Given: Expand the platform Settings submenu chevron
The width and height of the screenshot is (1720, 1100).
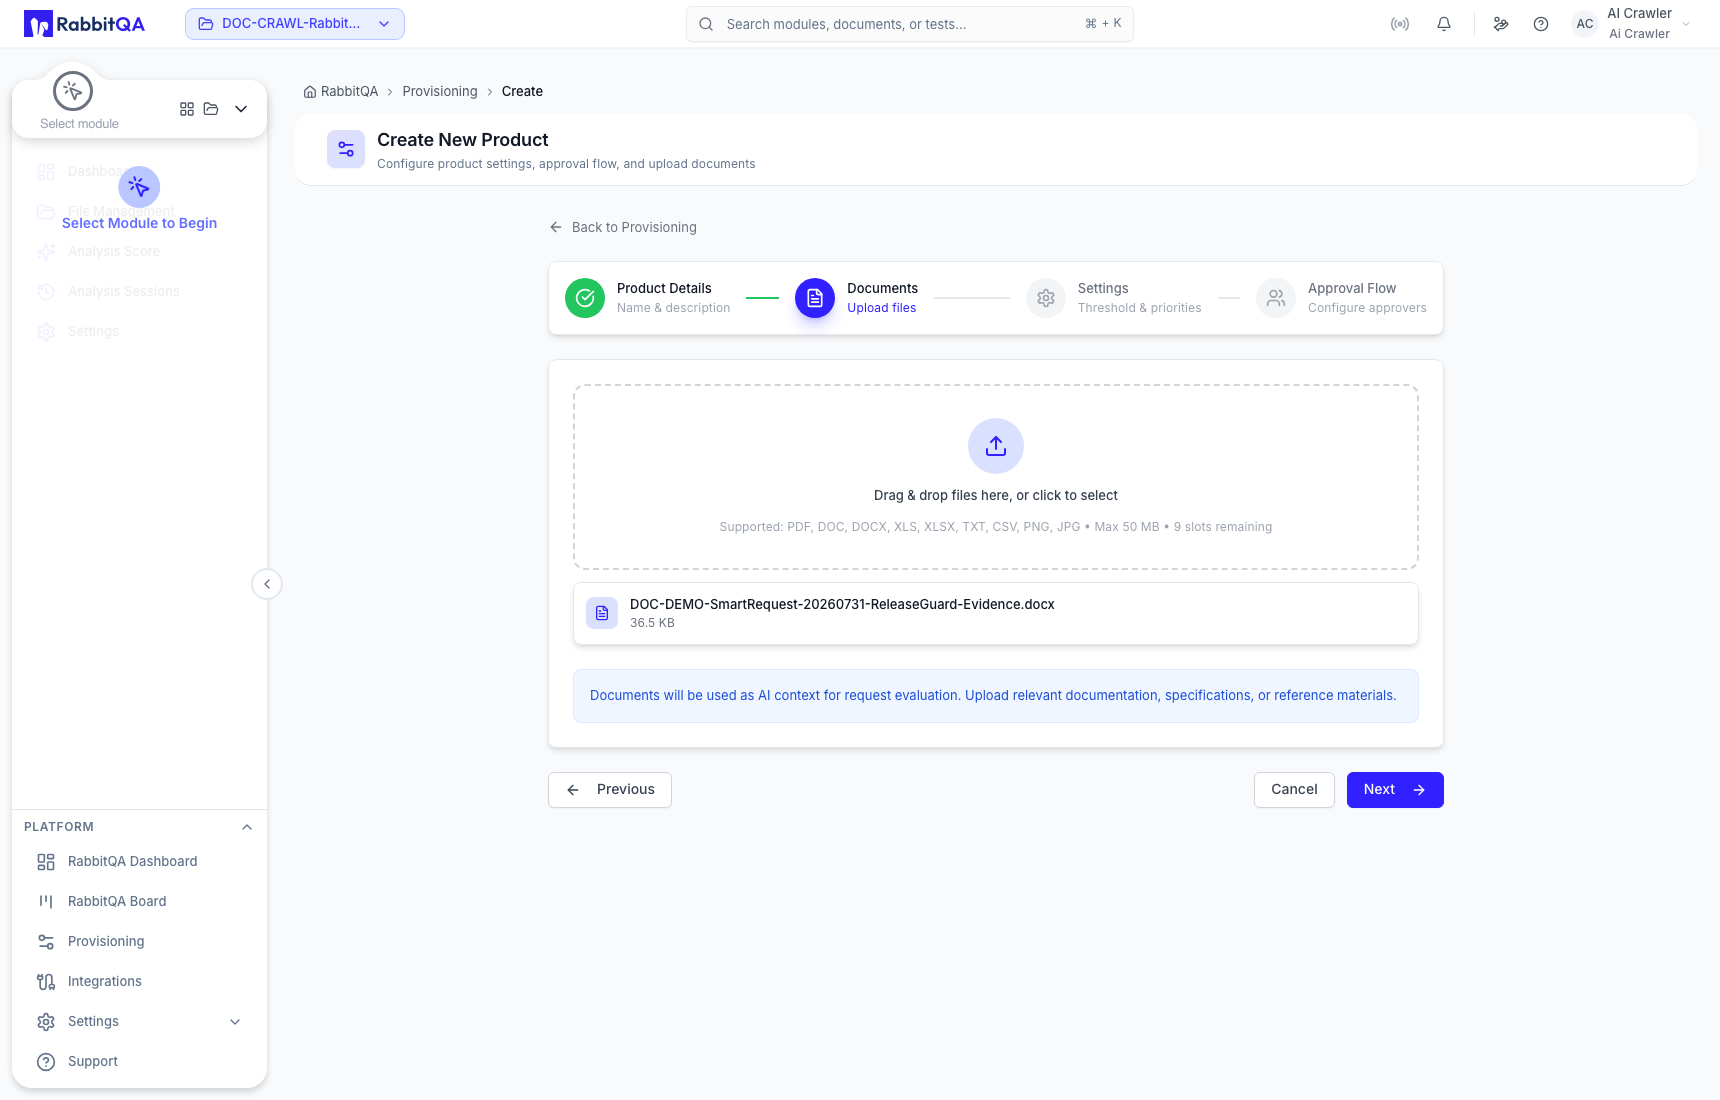Looking at the screenshot, I should click(x=235, y=1022).
